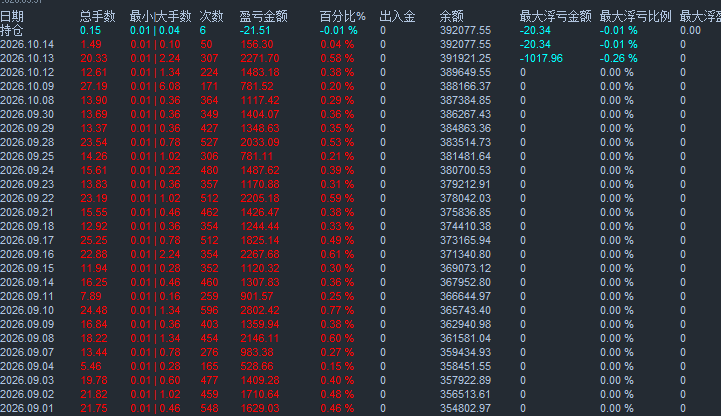Screen dimensions: 721x416
Task: Click the 百分比% column header
Action: 343,17
